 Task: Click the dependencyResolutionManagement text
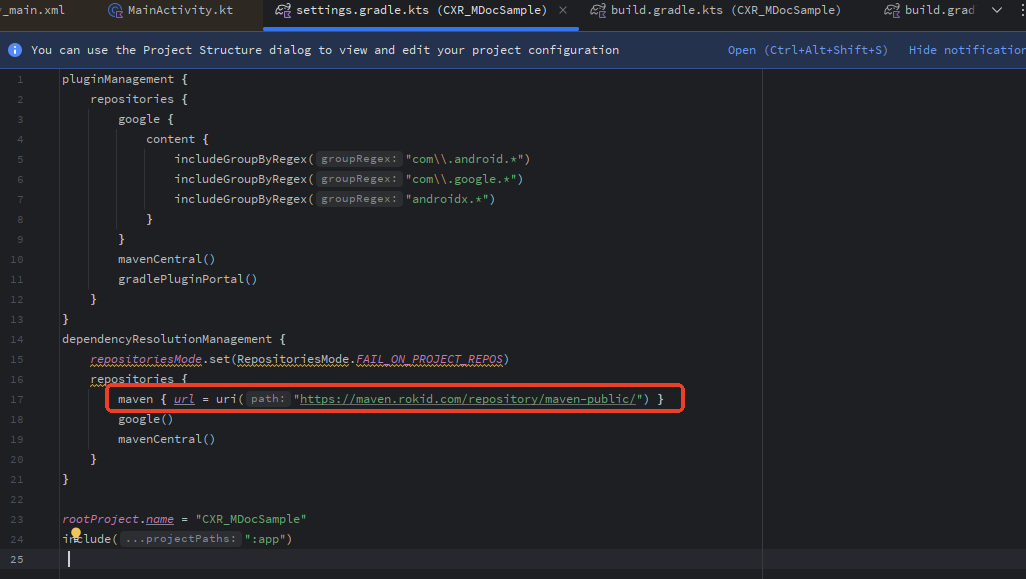point(167,340)
